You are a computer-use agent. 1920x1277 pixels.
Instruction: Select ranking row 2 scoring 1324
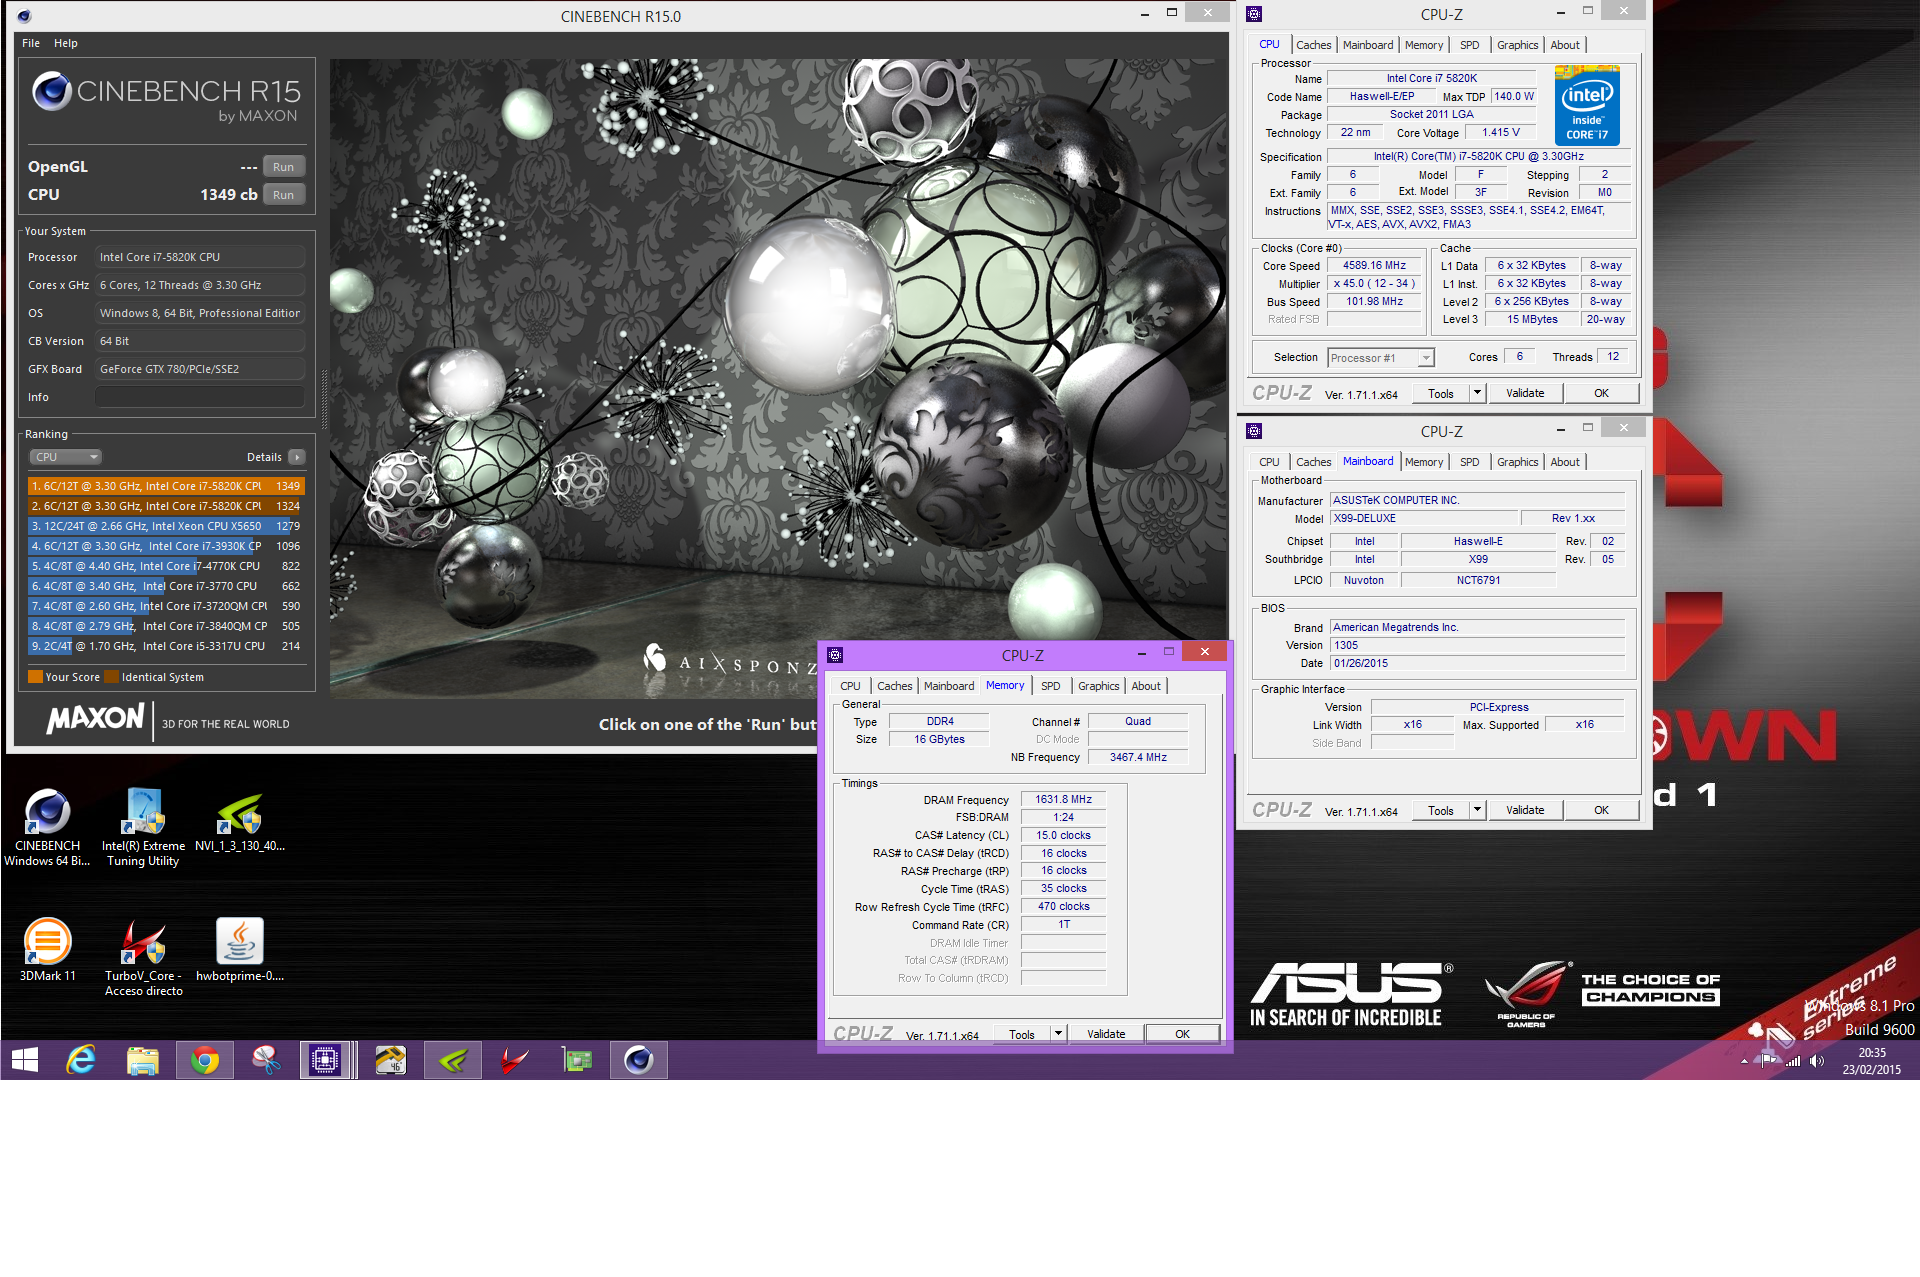tap(166, 506)
